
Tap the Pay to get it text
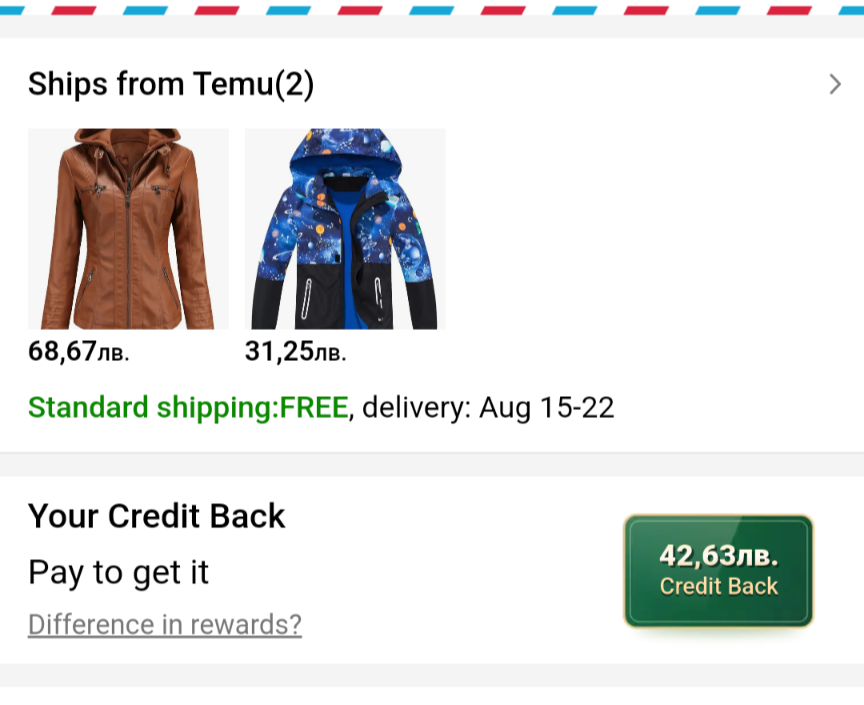coord(118,573)
